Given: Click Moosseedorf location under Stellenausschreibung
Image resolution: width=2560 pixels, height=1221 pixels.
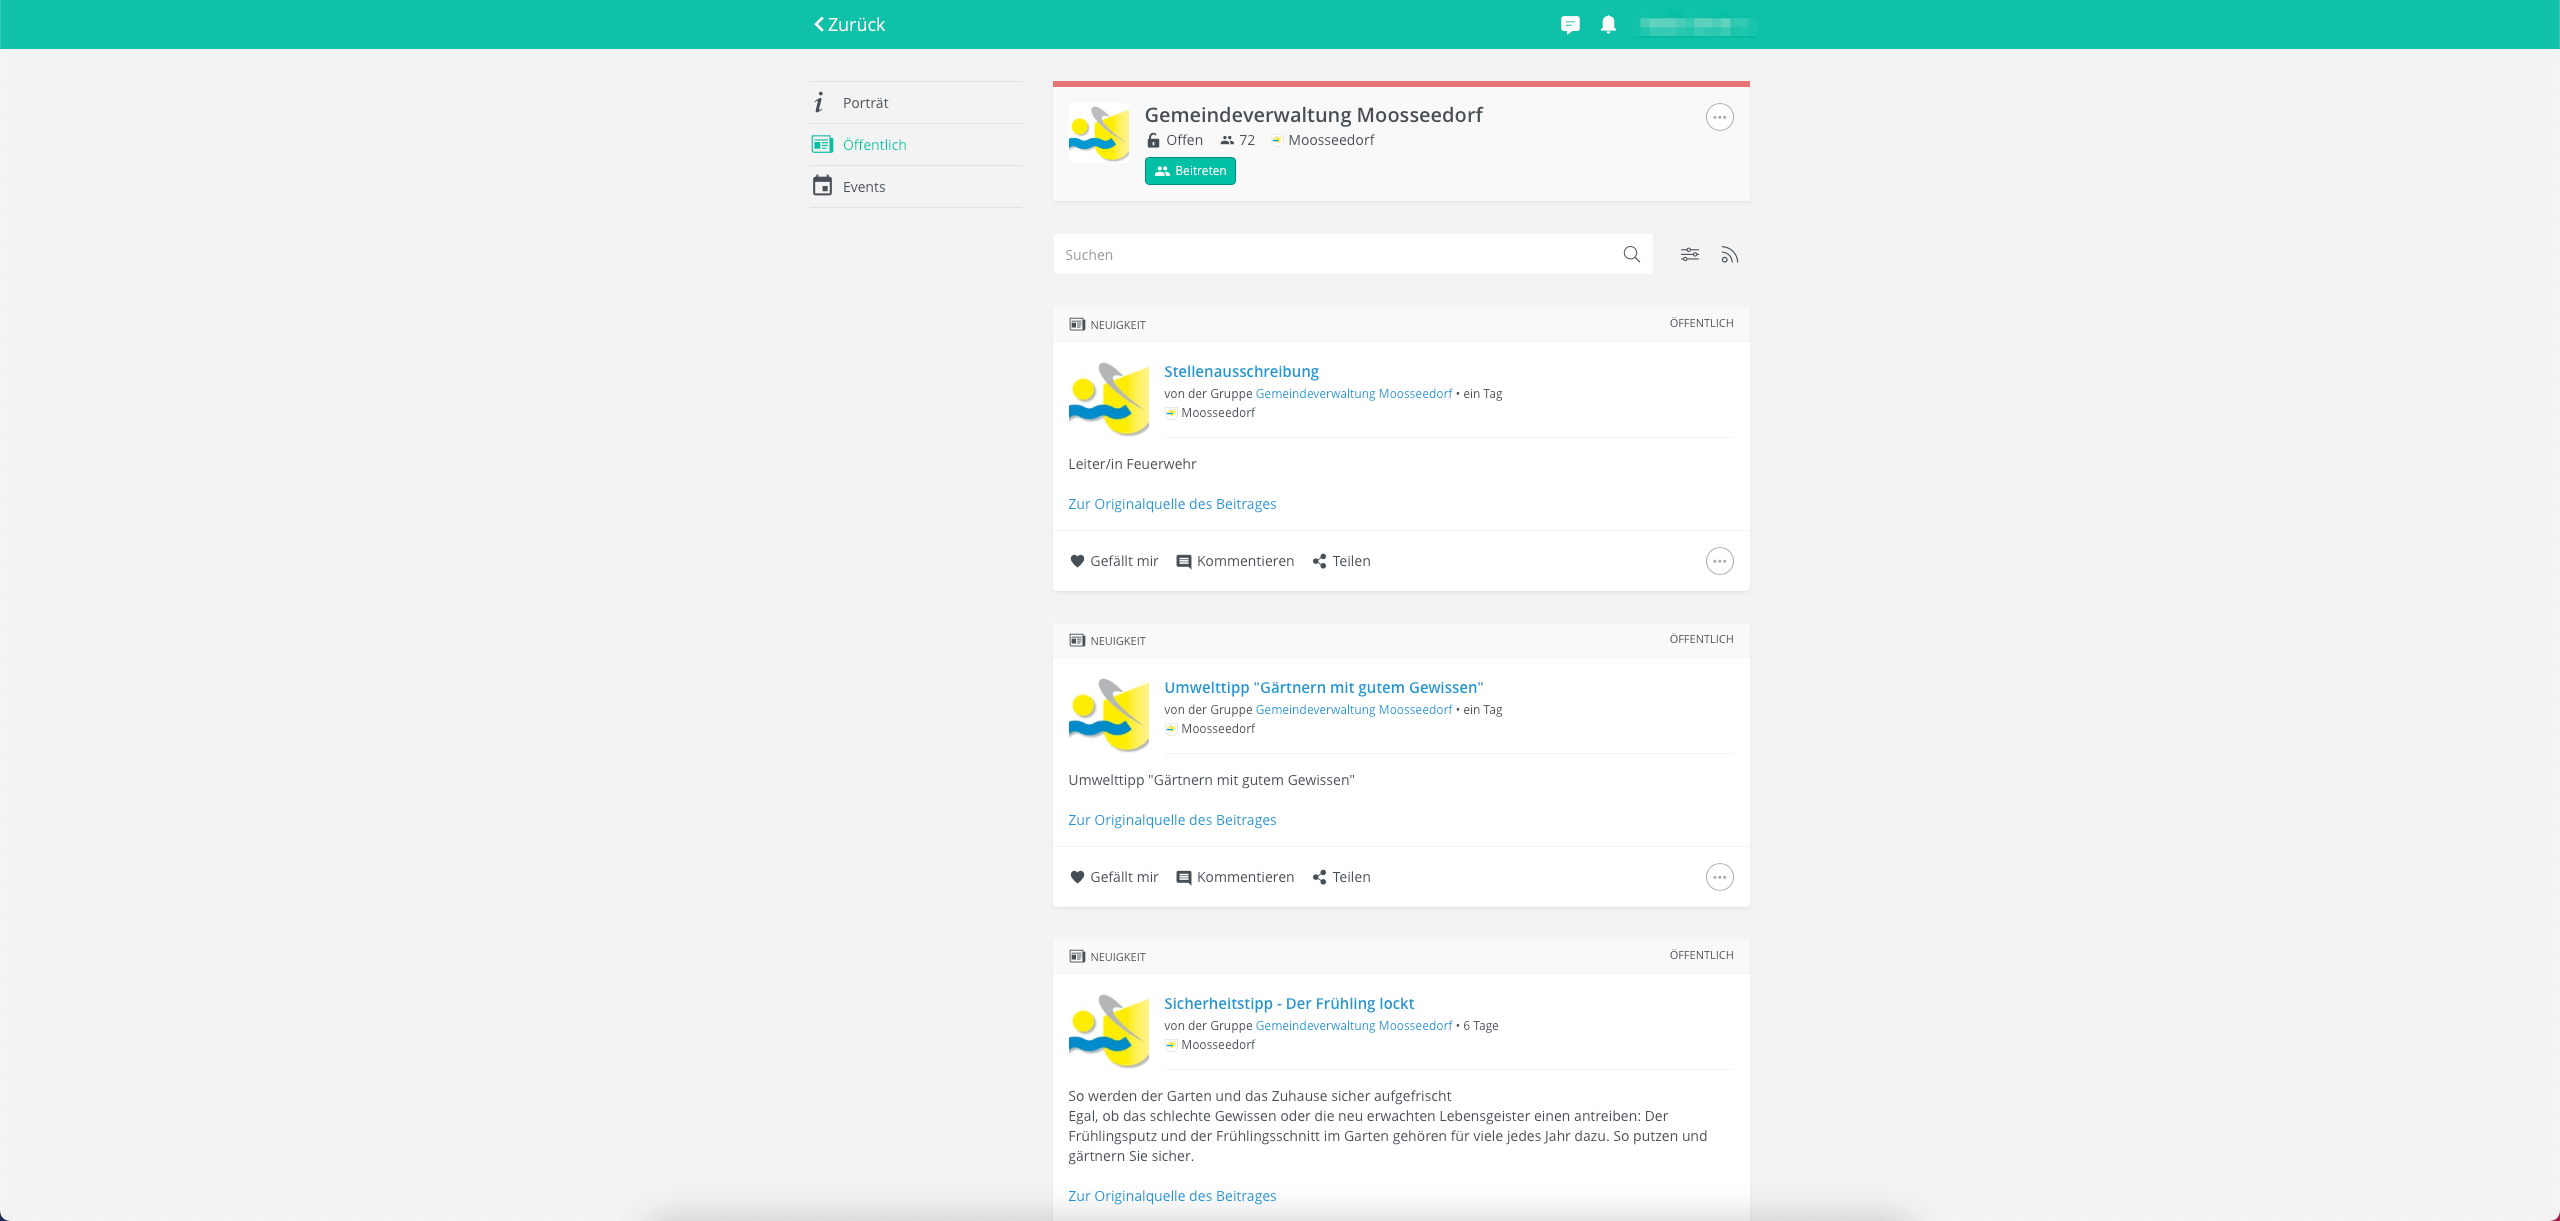Looking at the screenshot, I should (x=1210, y=413).
